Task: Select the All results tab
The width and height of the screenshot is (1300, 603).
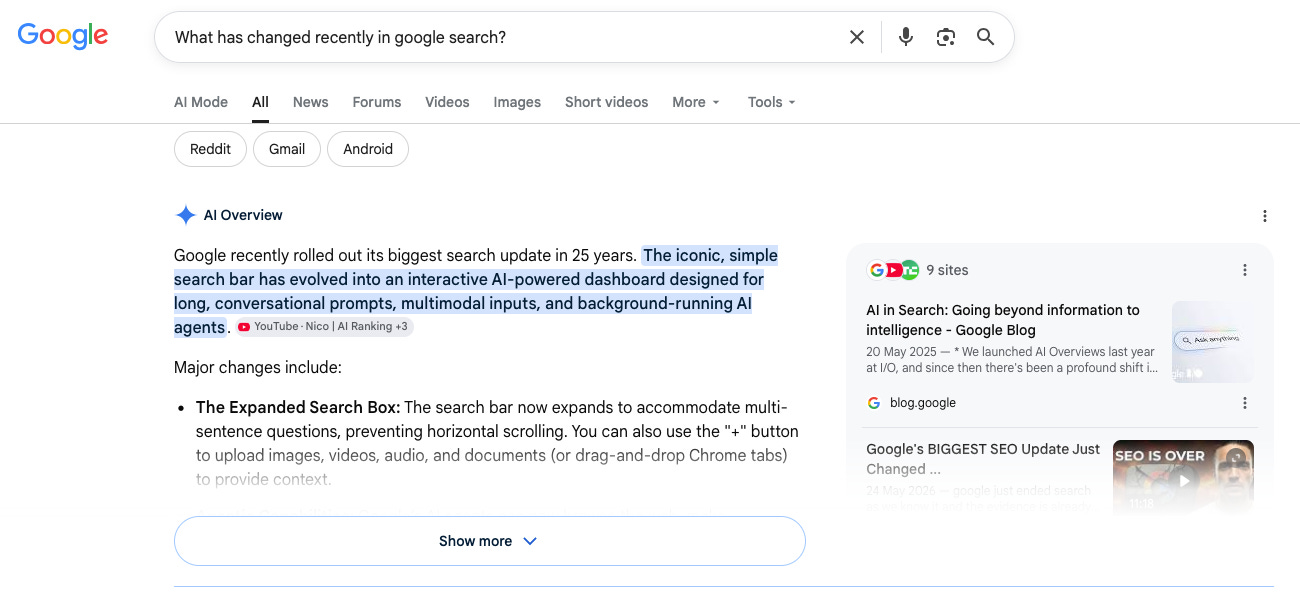Action: coord(260,102)
